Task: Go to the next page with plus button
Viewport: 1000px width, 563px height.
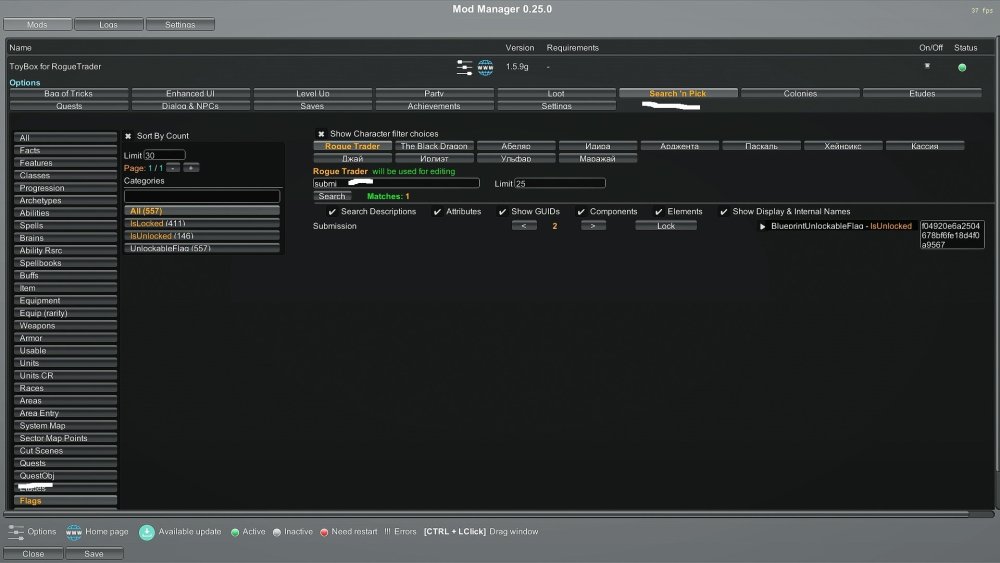Action: (x=191, y=167)
